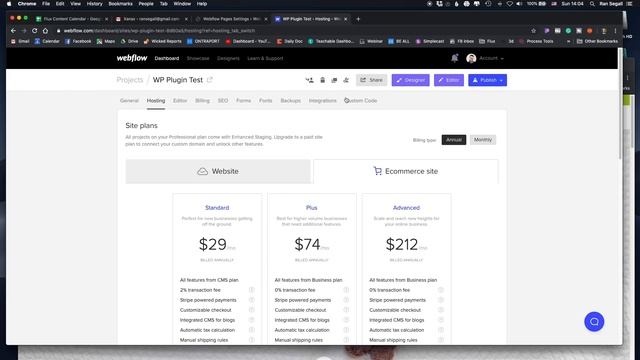The height and width of the screenshot is (360, 640).
Task: Select Monthly billing type
Action: coord(483,140)
